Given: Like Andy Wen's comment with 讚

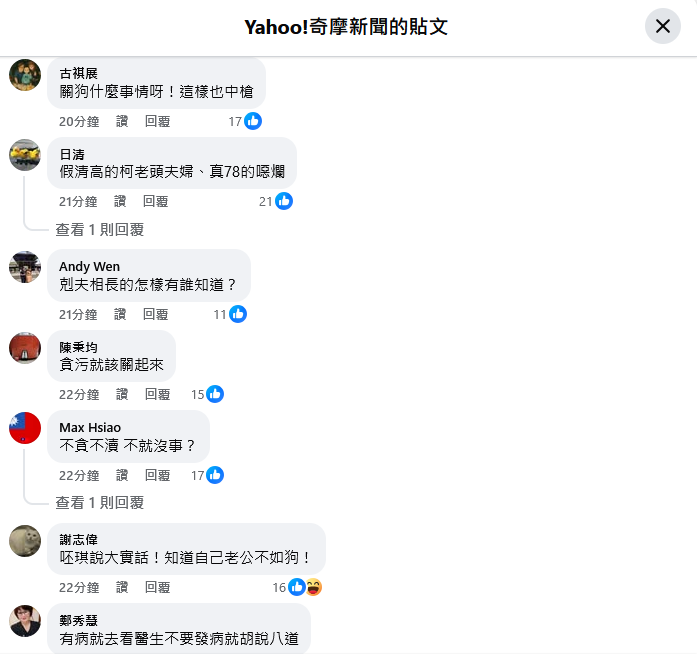Looking at the screenshot, I should coord(120,314).
